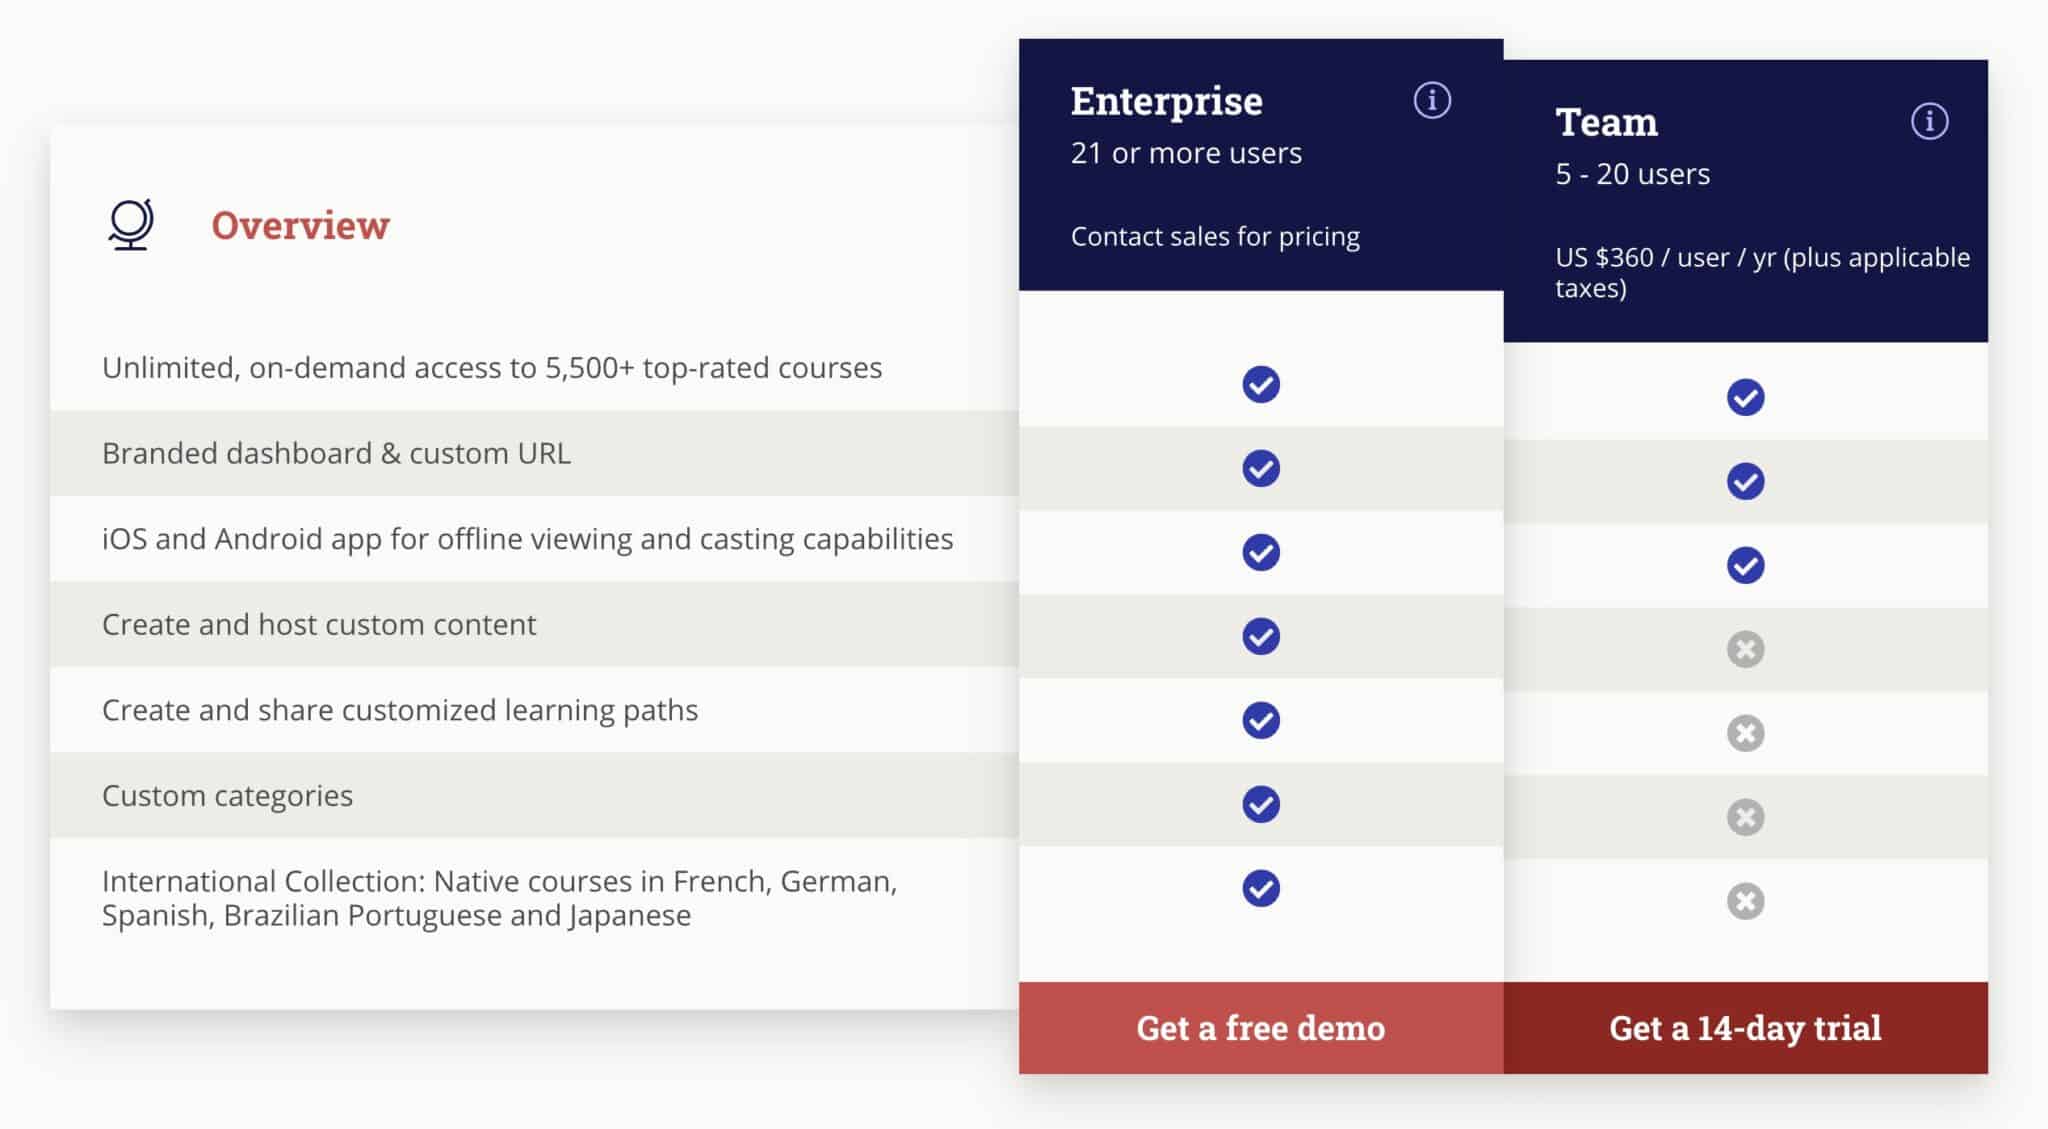Select the Team plan header
This screenshot has width=2048, height=1129.
(1606, 122)
